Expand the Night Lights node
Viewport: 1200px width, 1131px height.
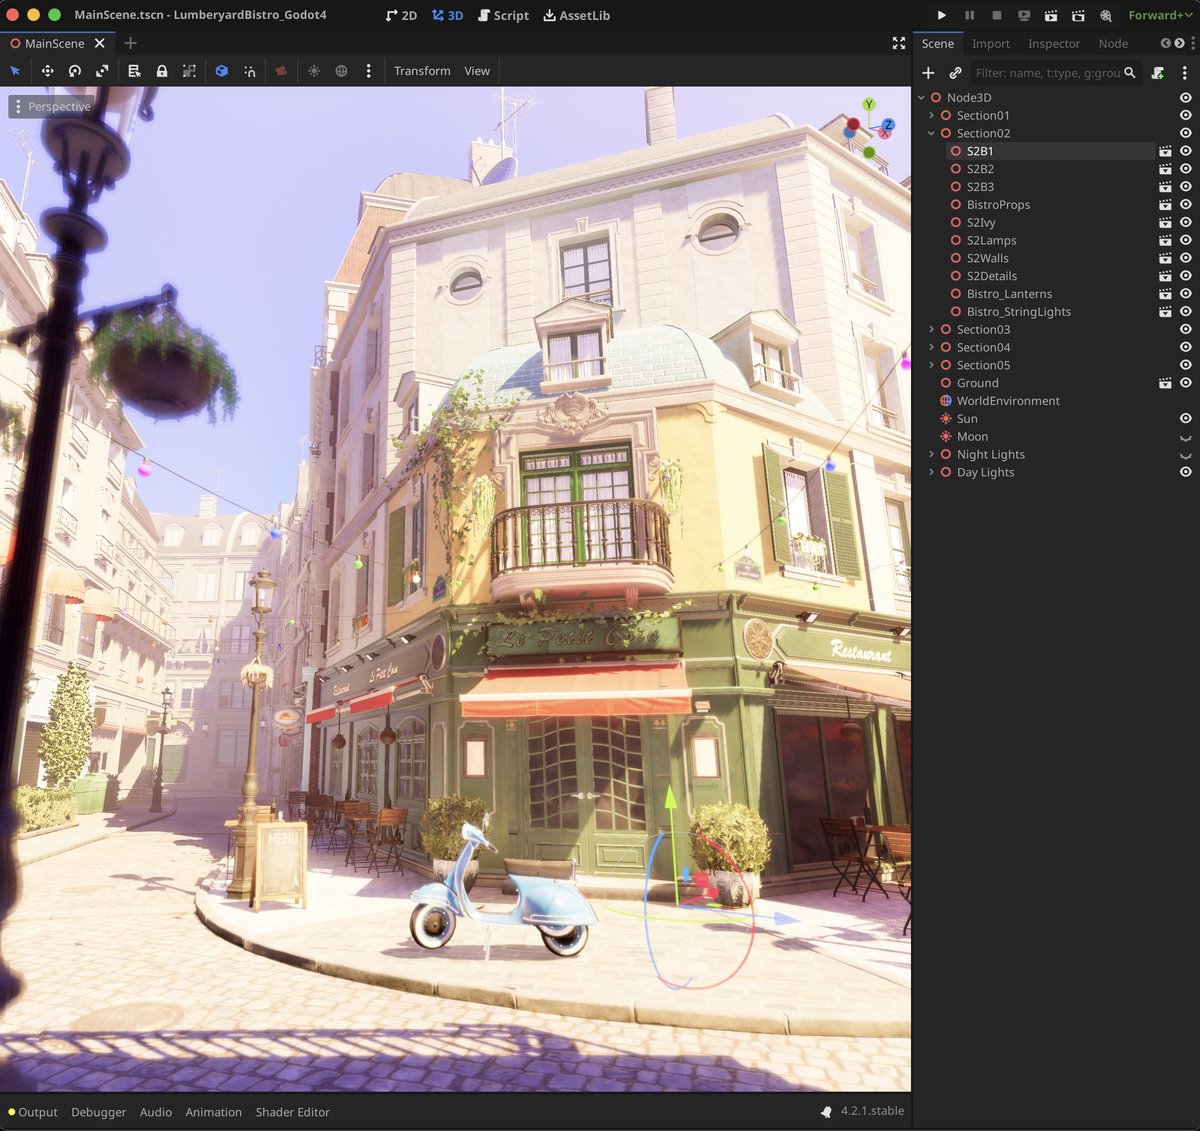pyautogui.click(x=931, y=454)
